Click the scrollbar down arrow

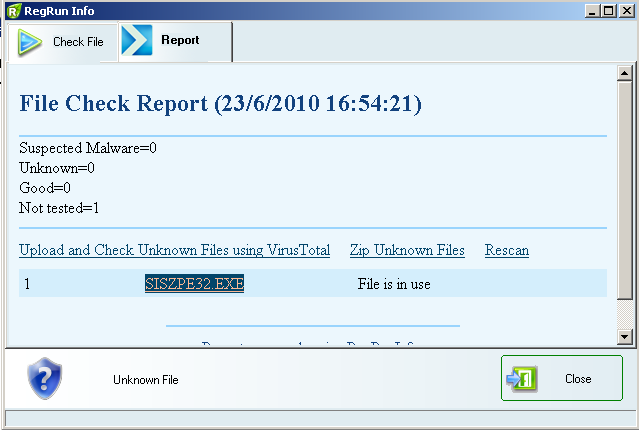coord(625,337)
